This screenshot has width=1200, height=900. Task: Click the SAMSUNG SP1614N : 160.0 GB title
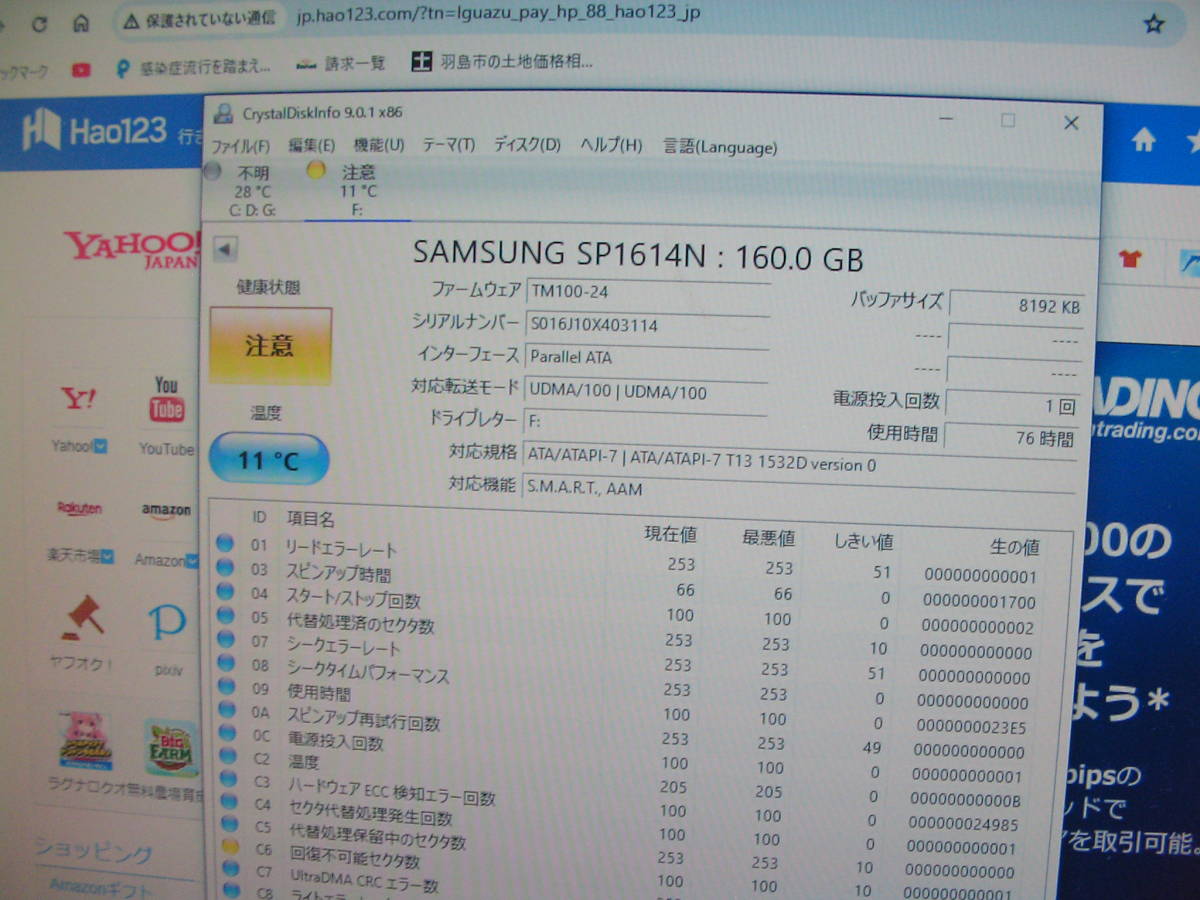click(638, 255)
